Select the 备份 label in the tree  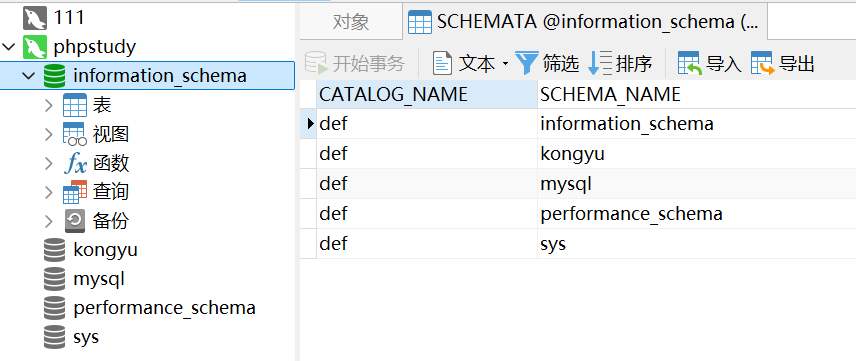(x=111, y=221)
